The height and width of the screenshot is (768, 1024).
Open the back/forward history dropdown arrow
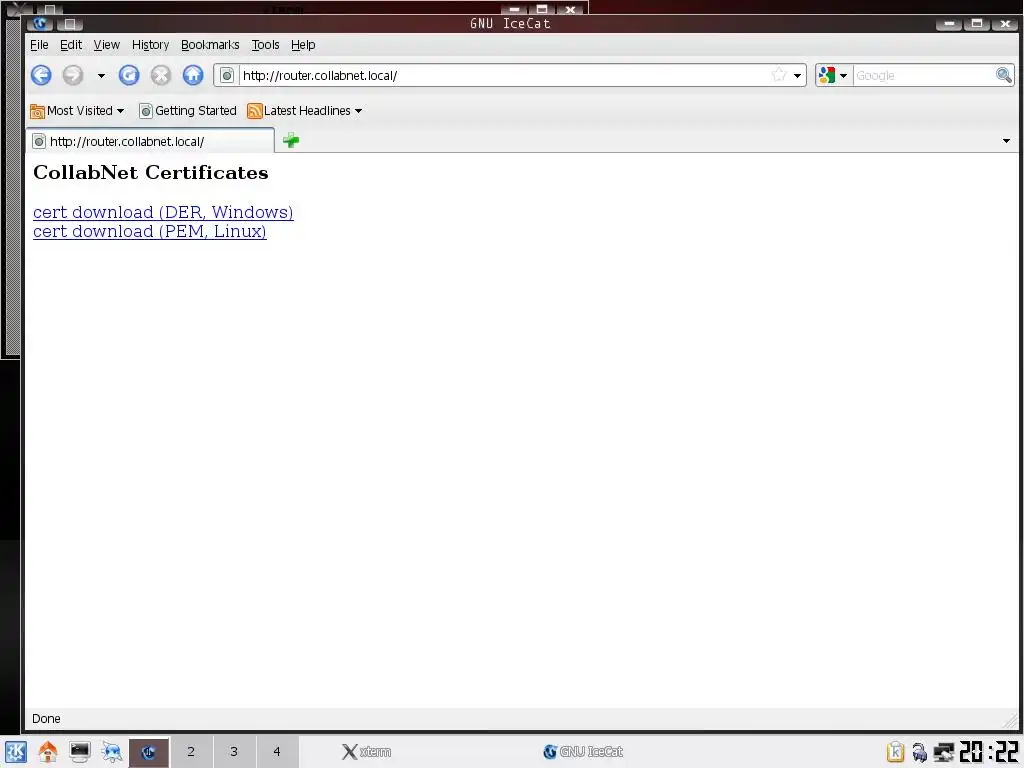101,76
